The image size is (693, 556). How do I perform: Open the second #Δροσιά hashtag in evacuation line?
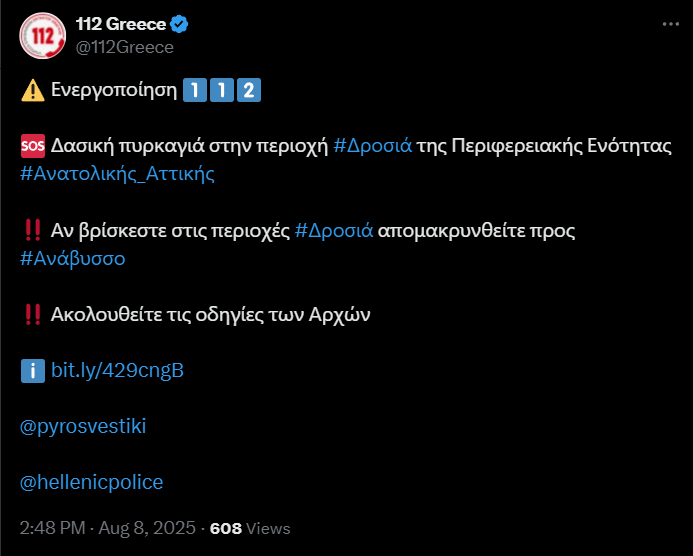click(x=335, y=231)
